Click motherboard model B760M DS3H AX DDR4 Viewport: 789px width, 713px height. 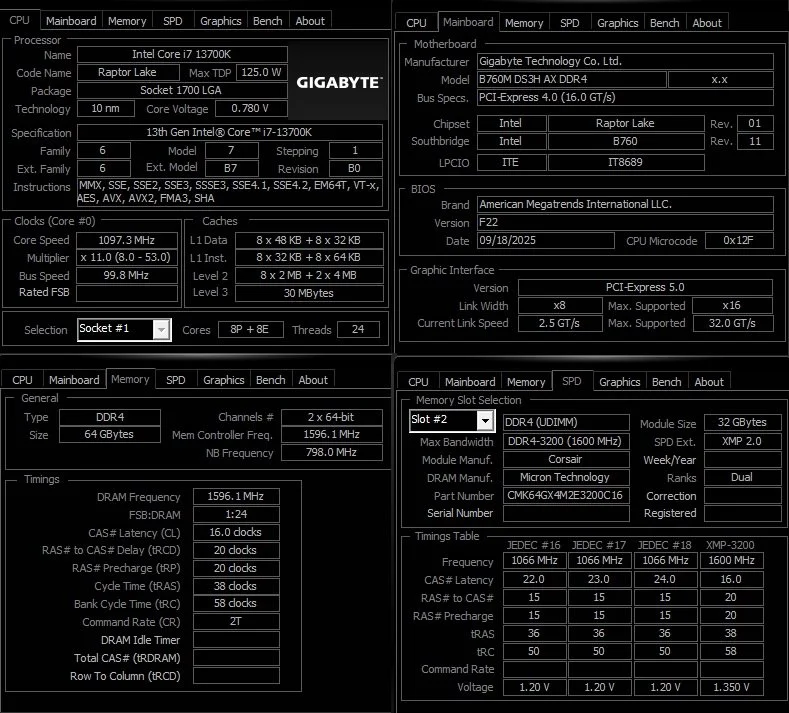point(572,80)
